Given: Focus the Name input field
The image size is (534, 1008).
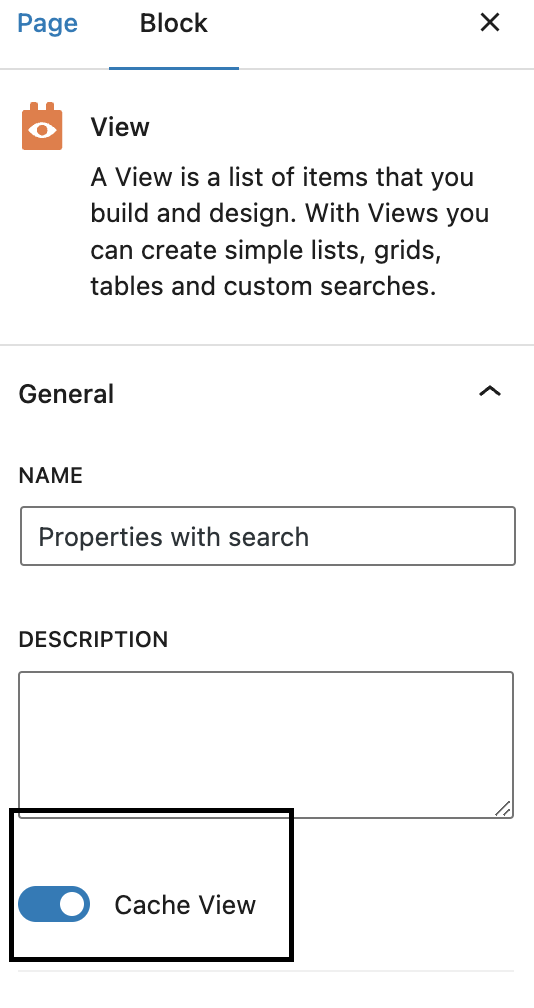Looking at the screenshot, I should click(267, 536).
